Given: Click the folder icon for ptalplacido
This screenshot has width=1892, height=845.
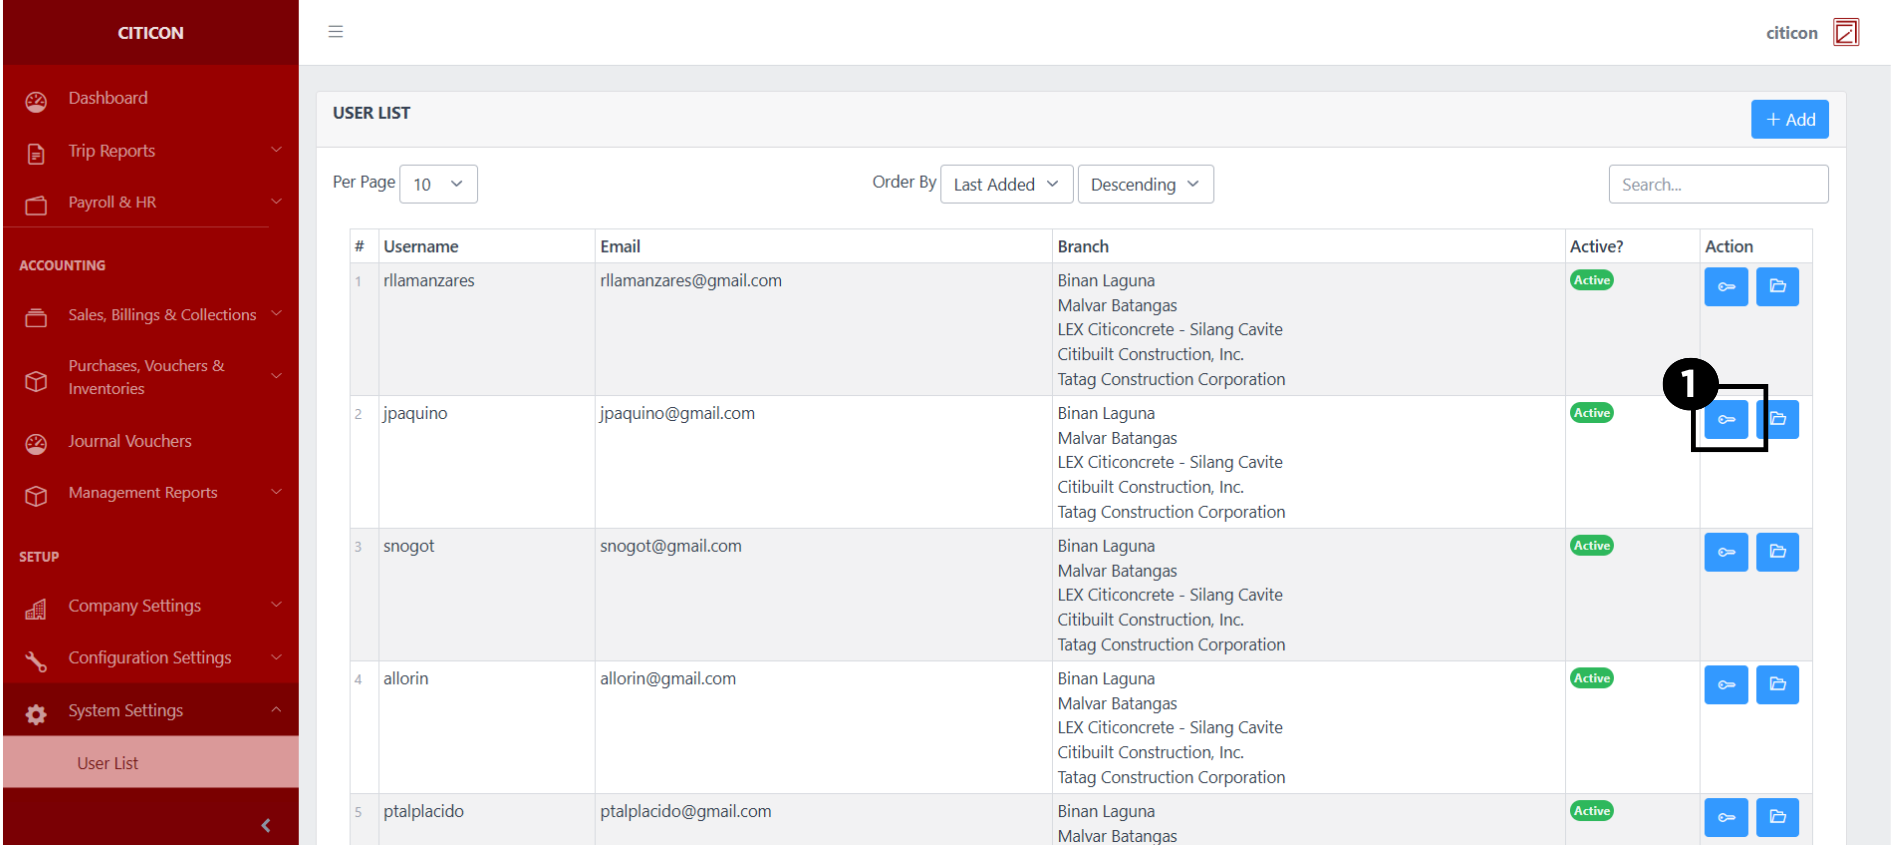Looking at the screenshot, I should (1777, 818).
